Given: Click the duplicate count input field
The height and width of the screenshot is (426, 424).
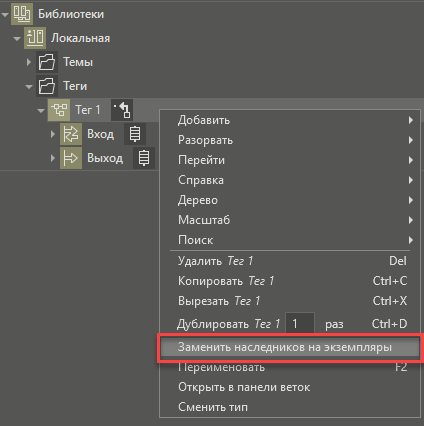Looking at the screenshot, I should pos(300,323).
